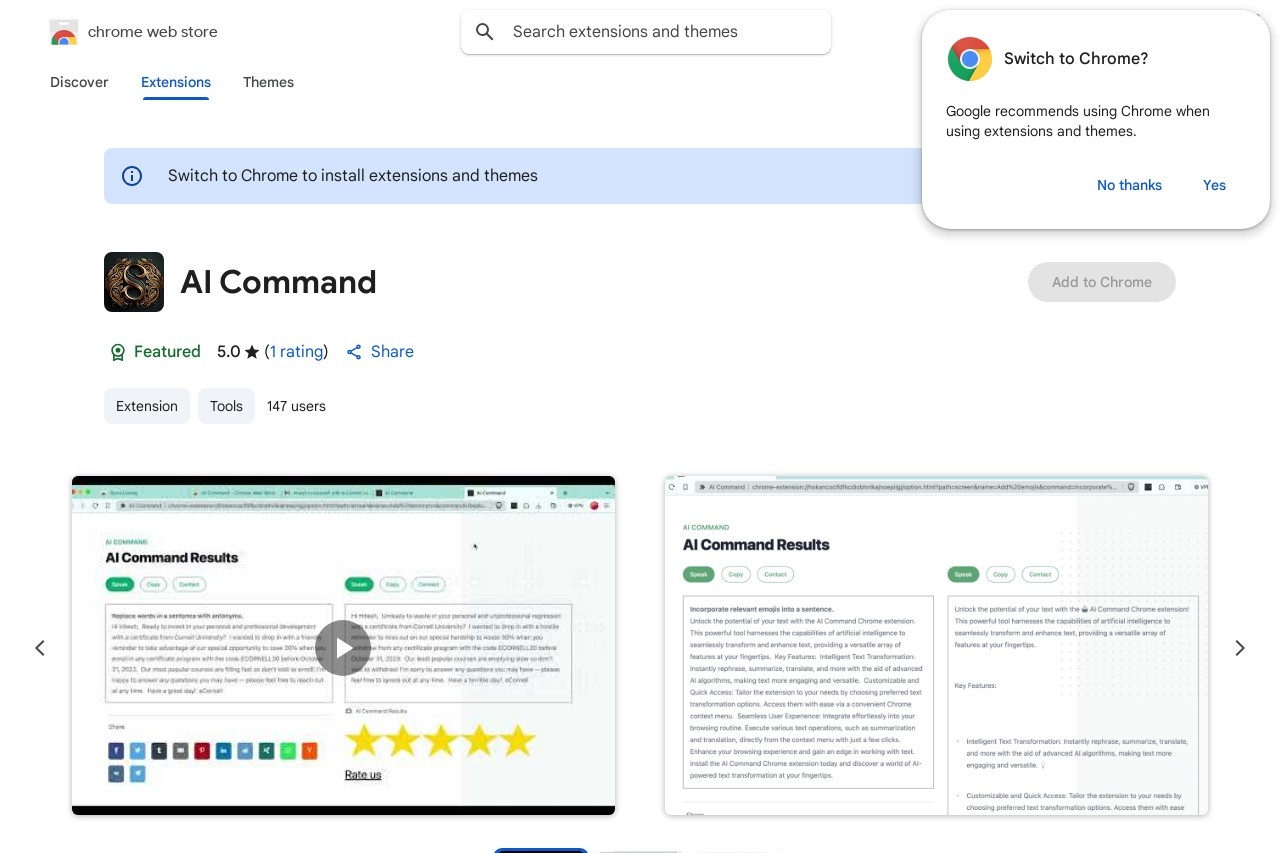
Task: Click the Featured badge icon
Action: (x=118, y=352)
